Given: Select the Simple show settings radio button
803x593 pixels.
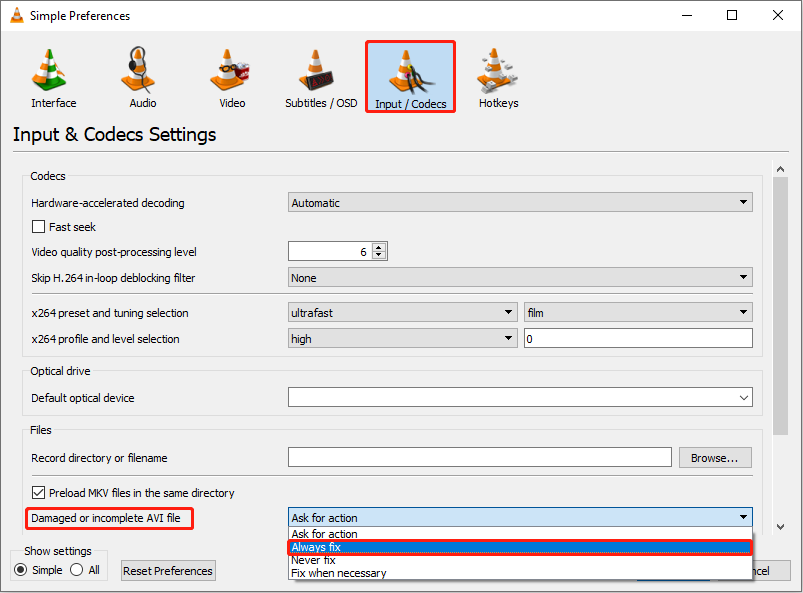Looking at the screenshot, I should tap(20, 569).
